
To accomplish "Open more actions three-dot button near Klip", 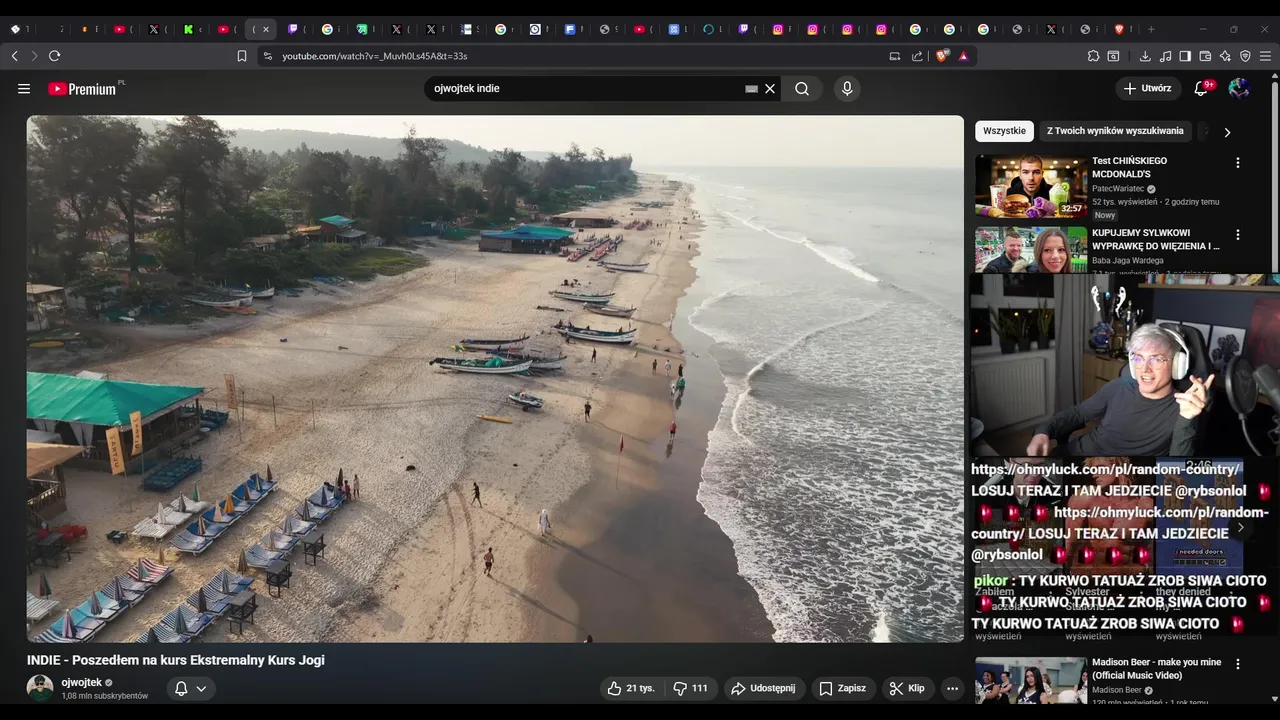I will (x=952, y=688).
